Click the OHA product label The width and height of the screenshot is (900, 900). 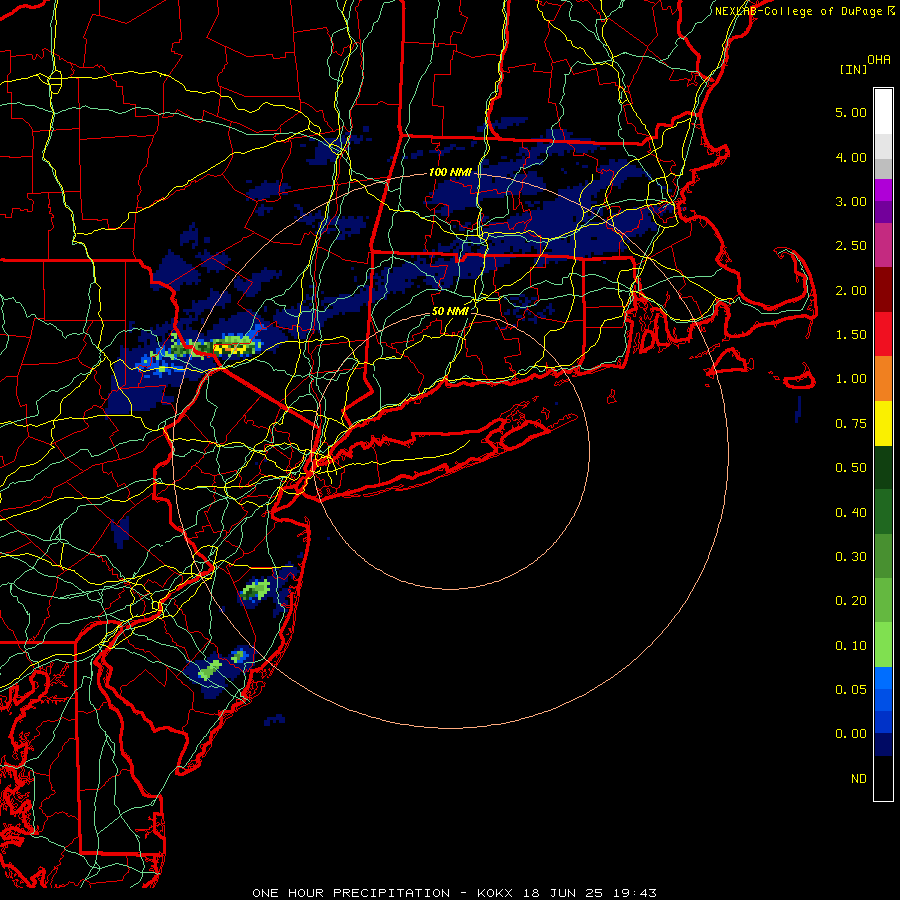click(879, 60)
